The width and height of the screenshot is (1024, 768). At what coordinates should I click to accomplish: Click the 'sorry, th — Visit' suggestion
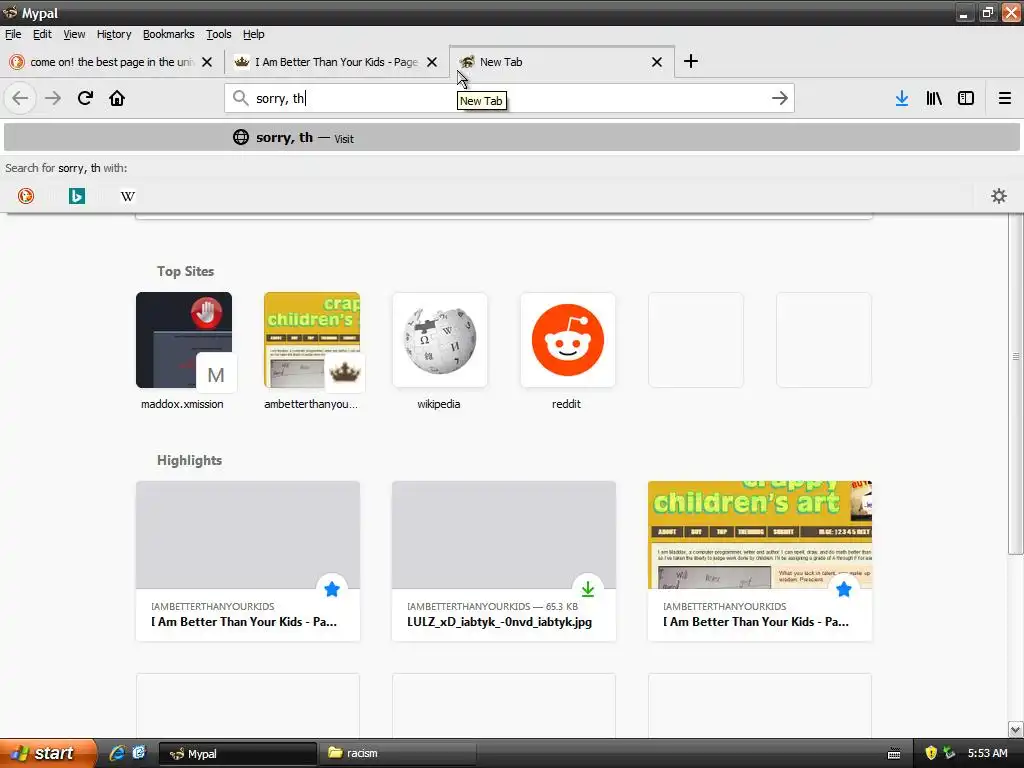click(512, 137)
